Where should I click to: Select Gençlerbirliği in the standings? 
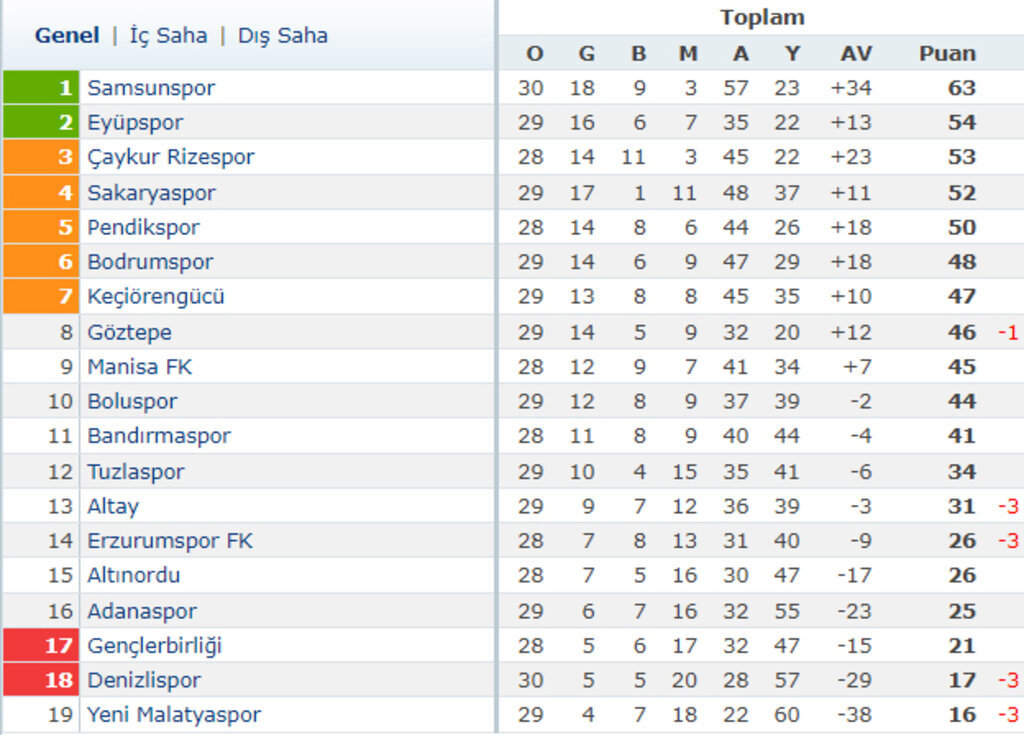(x=155, y=646)
